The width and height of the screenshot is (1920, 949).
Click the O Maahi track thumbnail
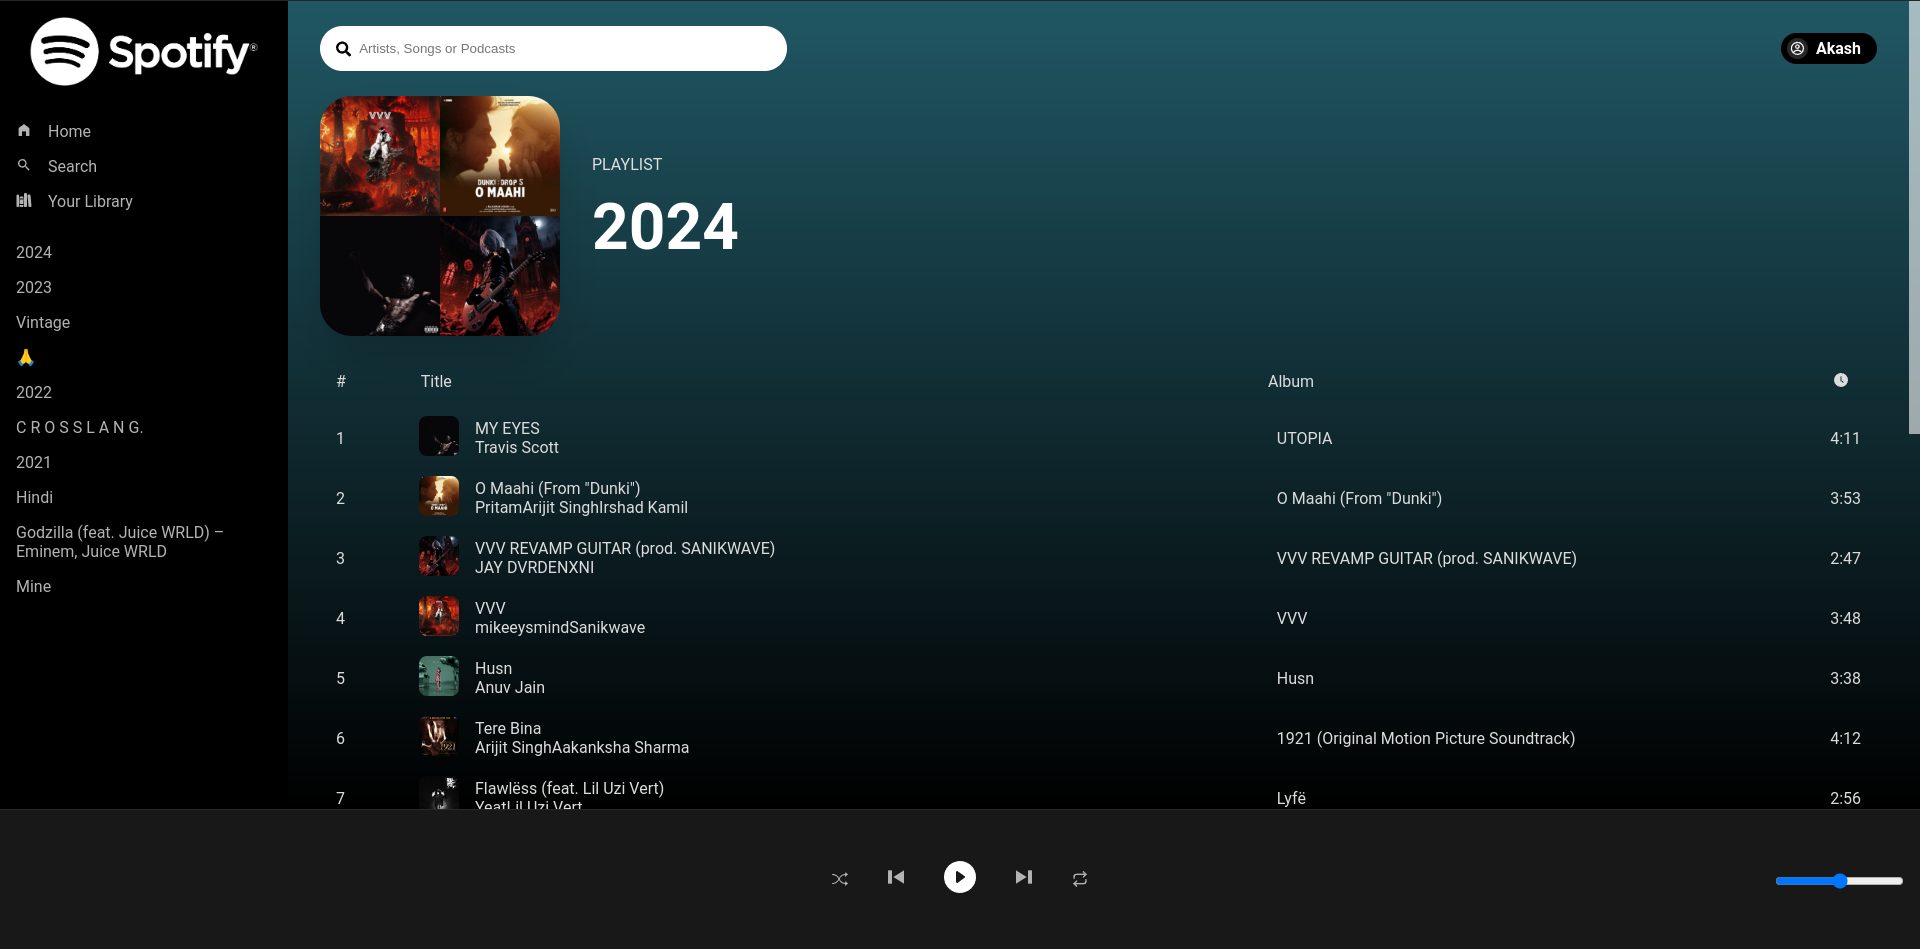coord(439,496)
